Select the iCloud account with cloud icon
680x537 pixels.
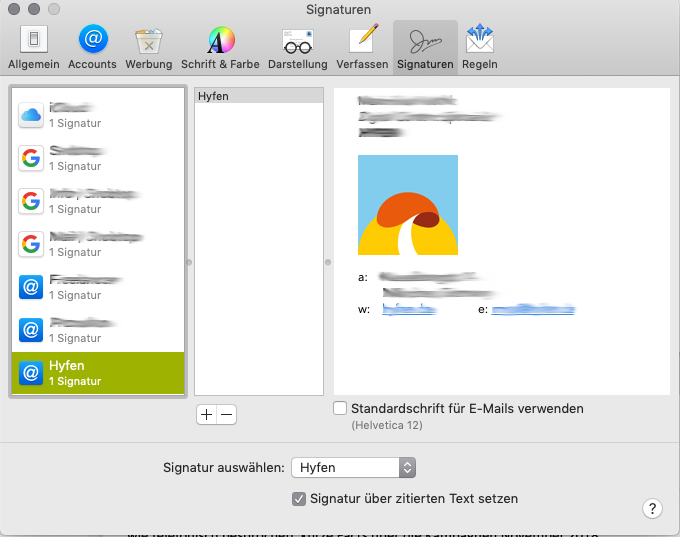(98, 115)
